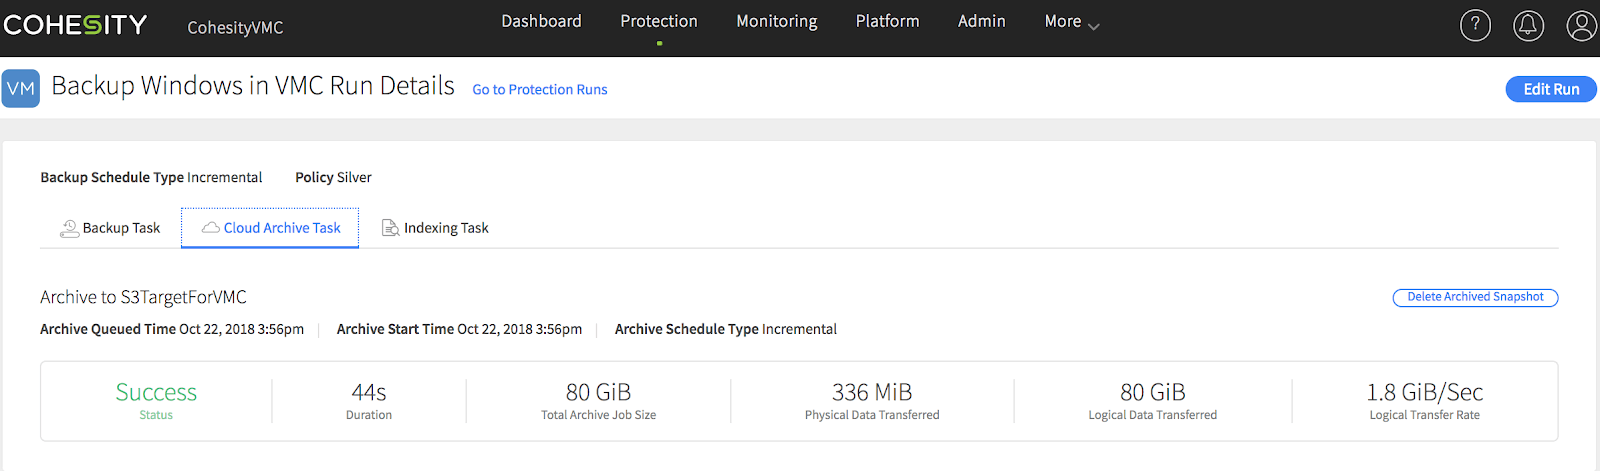Open the Dashboard menu

click(541, 21)
